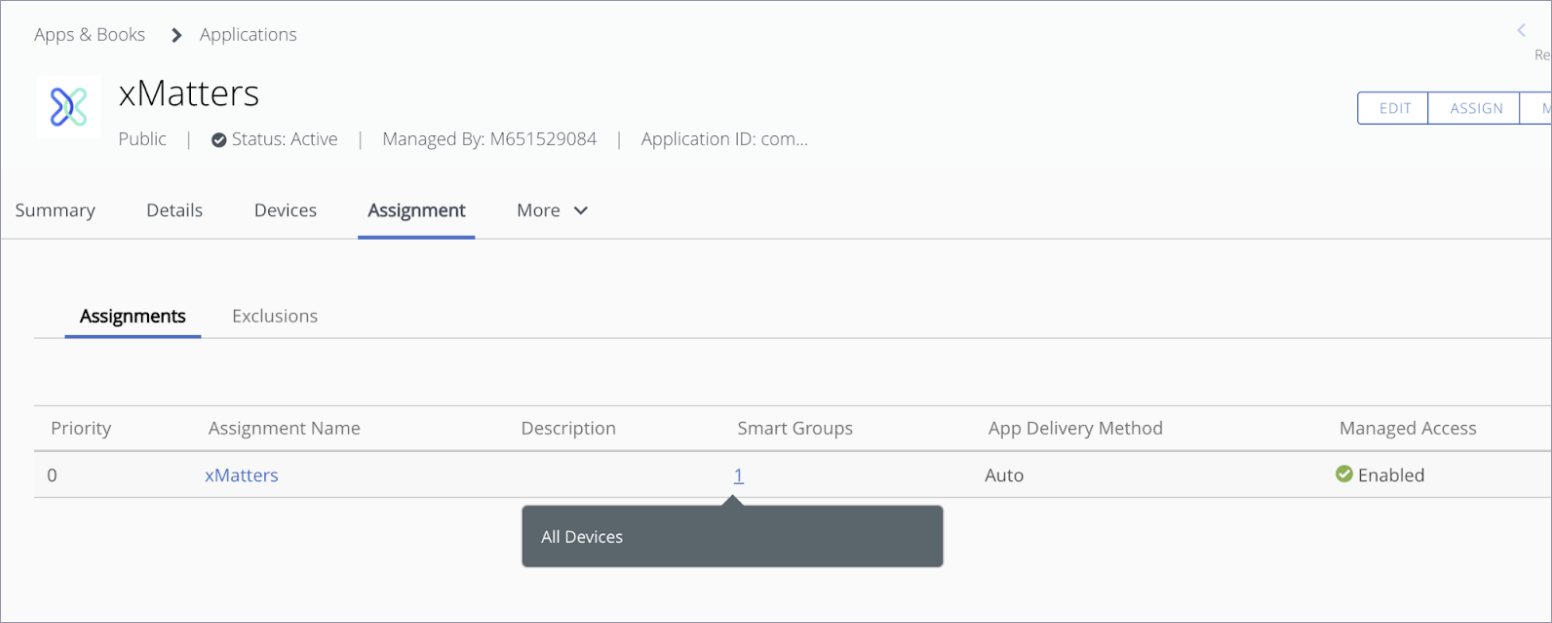Click the Application ID text
The width and height of the screenshot is (1552, 623).
(724, 139)
